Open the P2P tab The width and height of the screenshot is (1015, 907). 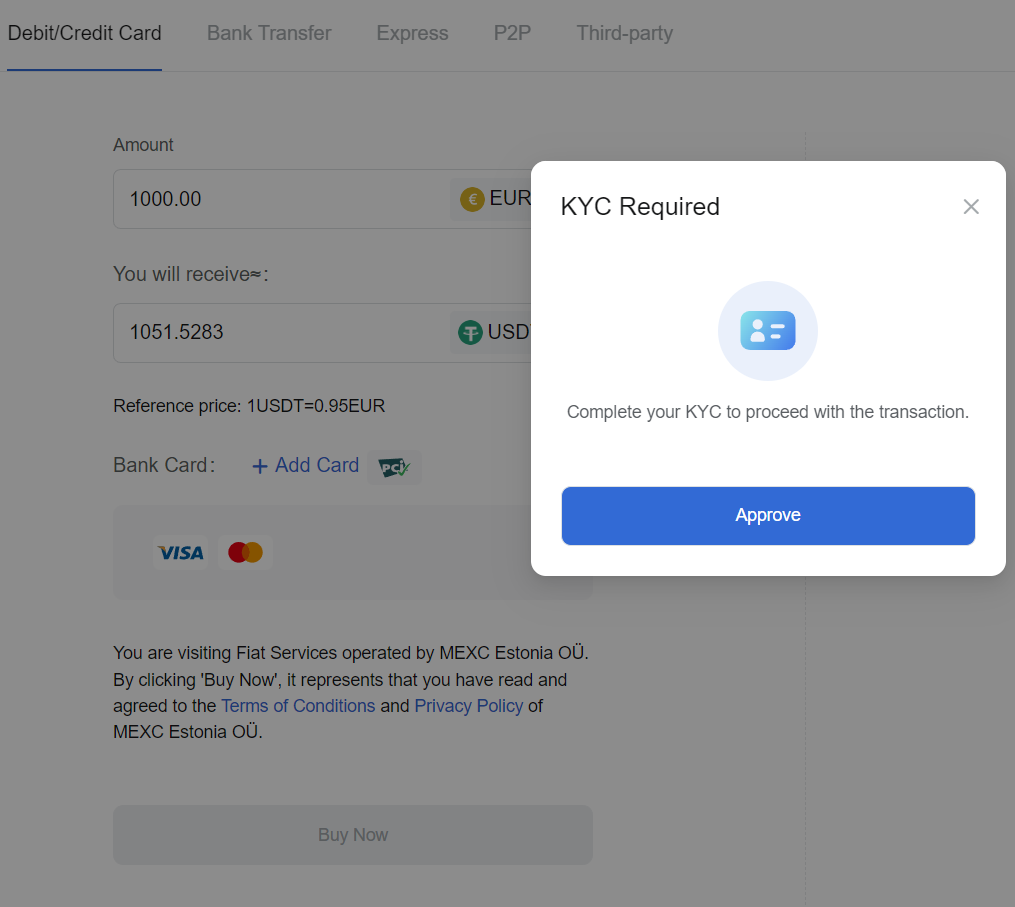pos(512,33)
